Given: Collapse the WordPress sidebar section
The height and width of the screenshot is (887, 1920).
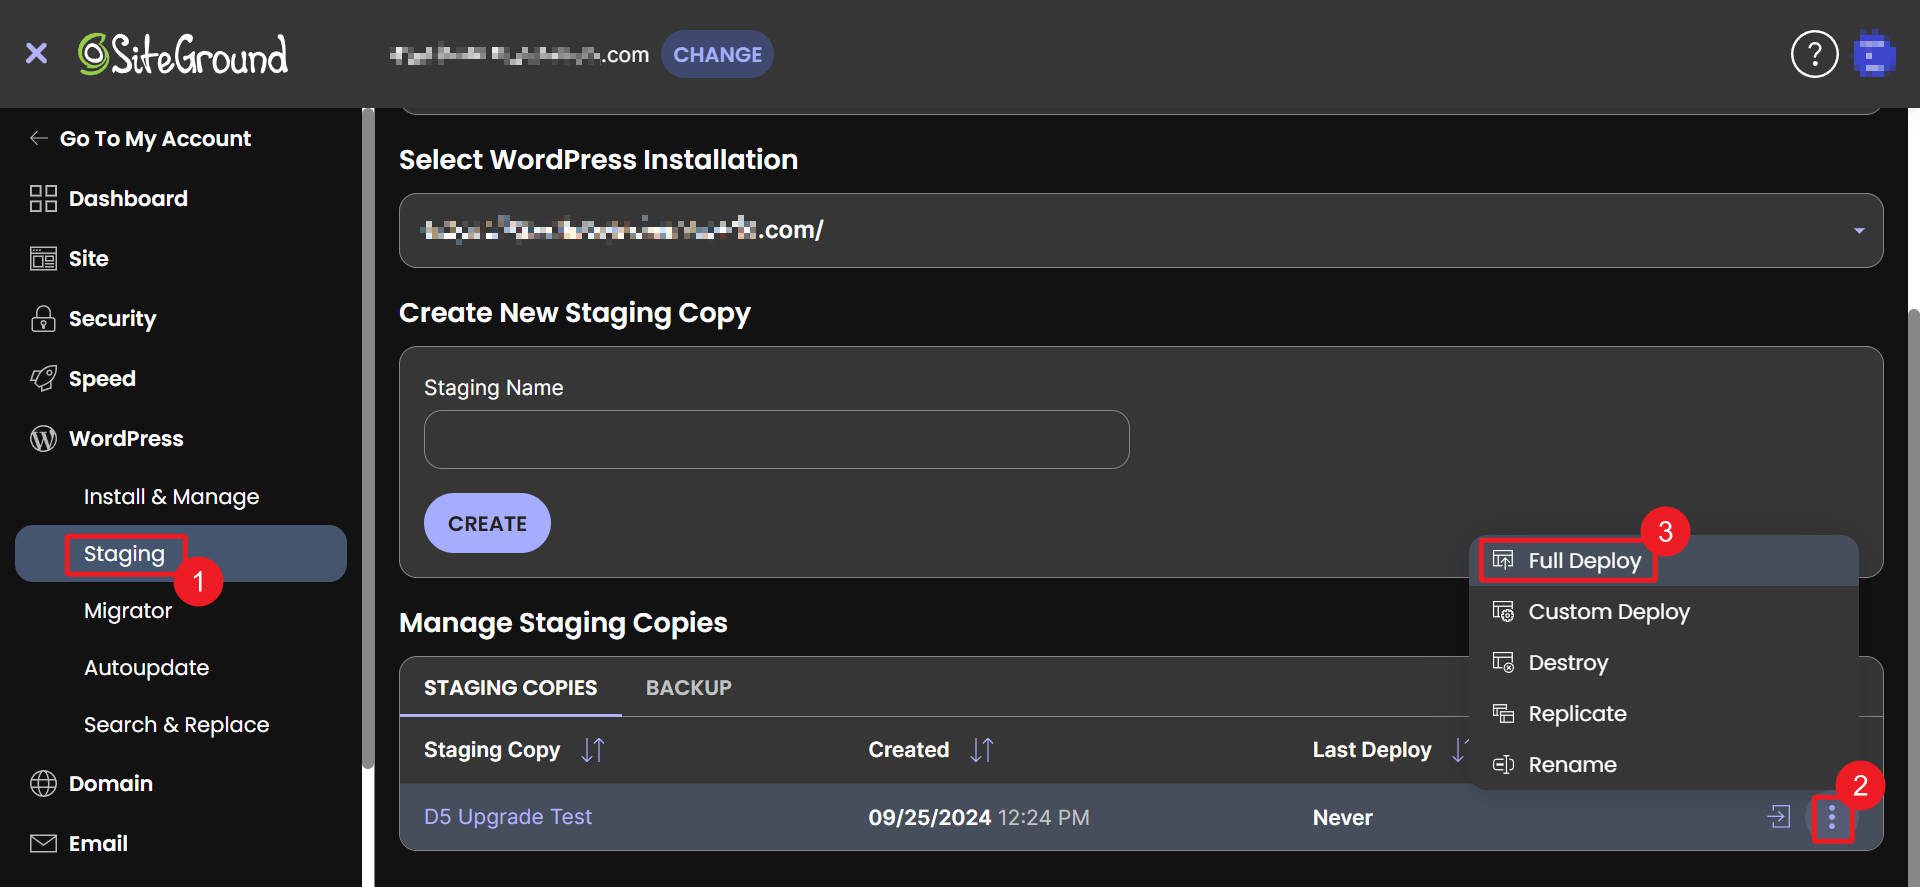Looking at the screenshot, I should point(125,439).
